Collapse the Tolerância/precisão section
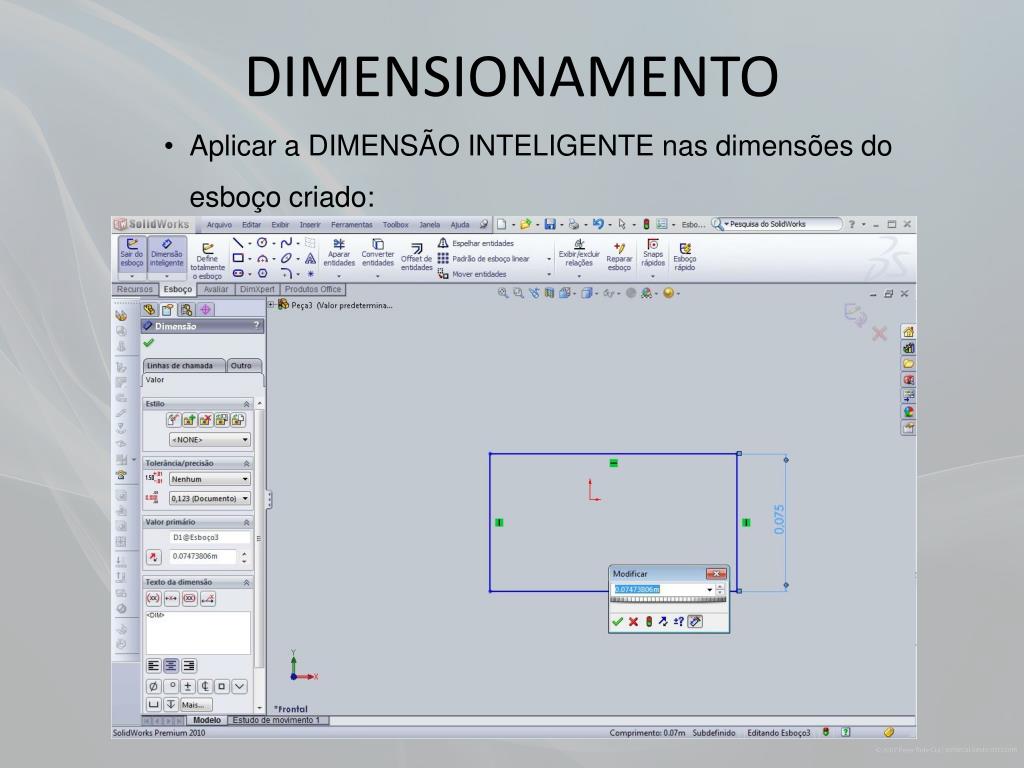 tap(246, 463)
